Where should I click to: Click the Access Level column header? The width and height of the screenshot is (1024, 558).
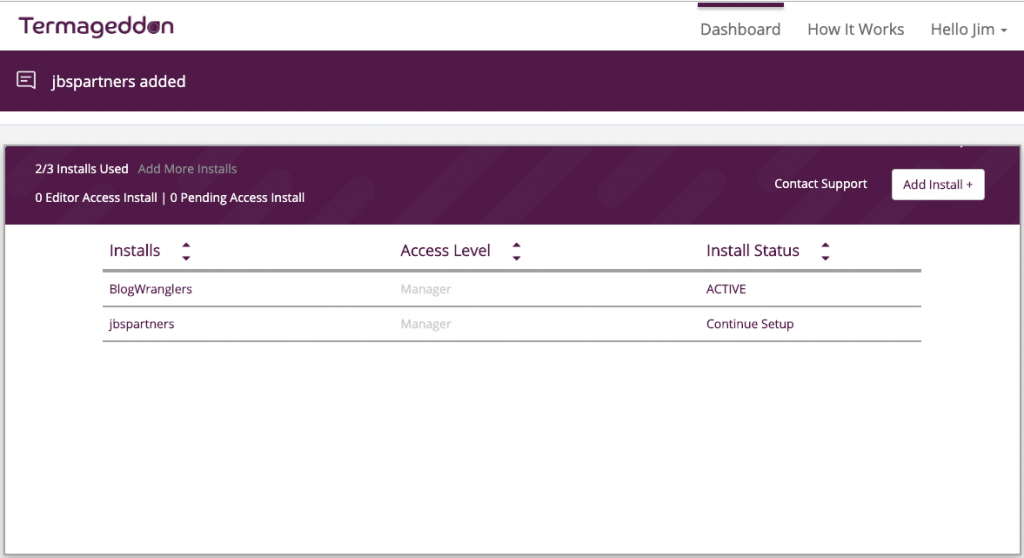point(445,251)
